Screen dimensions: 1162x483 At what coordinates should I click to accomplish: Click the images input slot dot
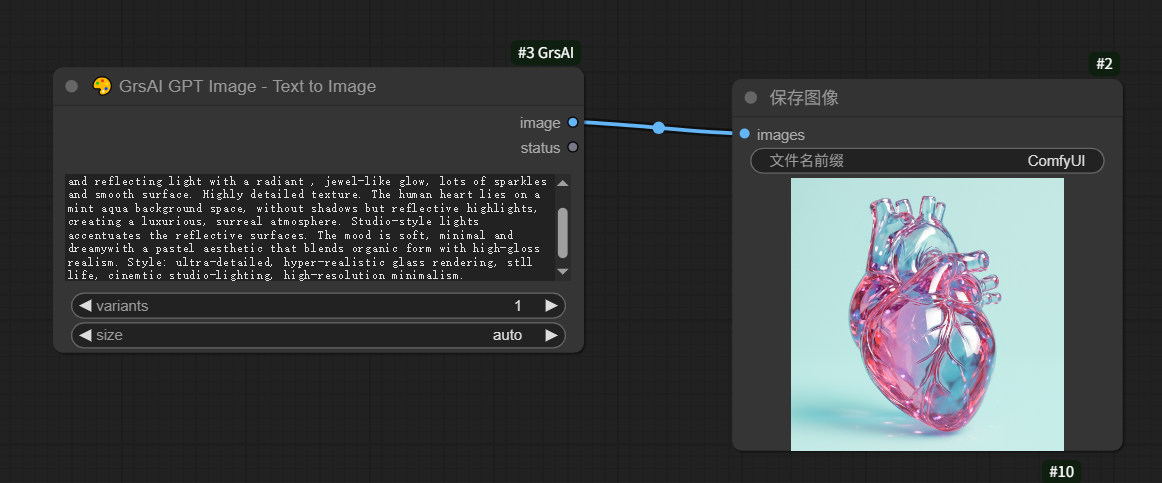click(744, 134)
